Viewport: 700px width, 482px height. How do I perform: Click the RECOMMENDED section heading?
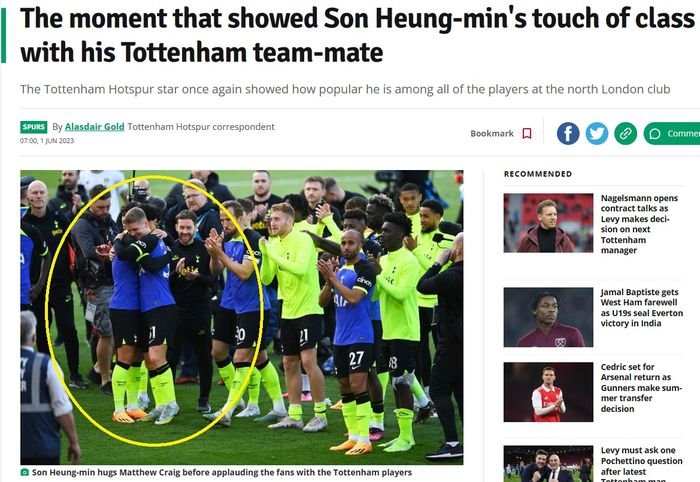coord(538,174)
